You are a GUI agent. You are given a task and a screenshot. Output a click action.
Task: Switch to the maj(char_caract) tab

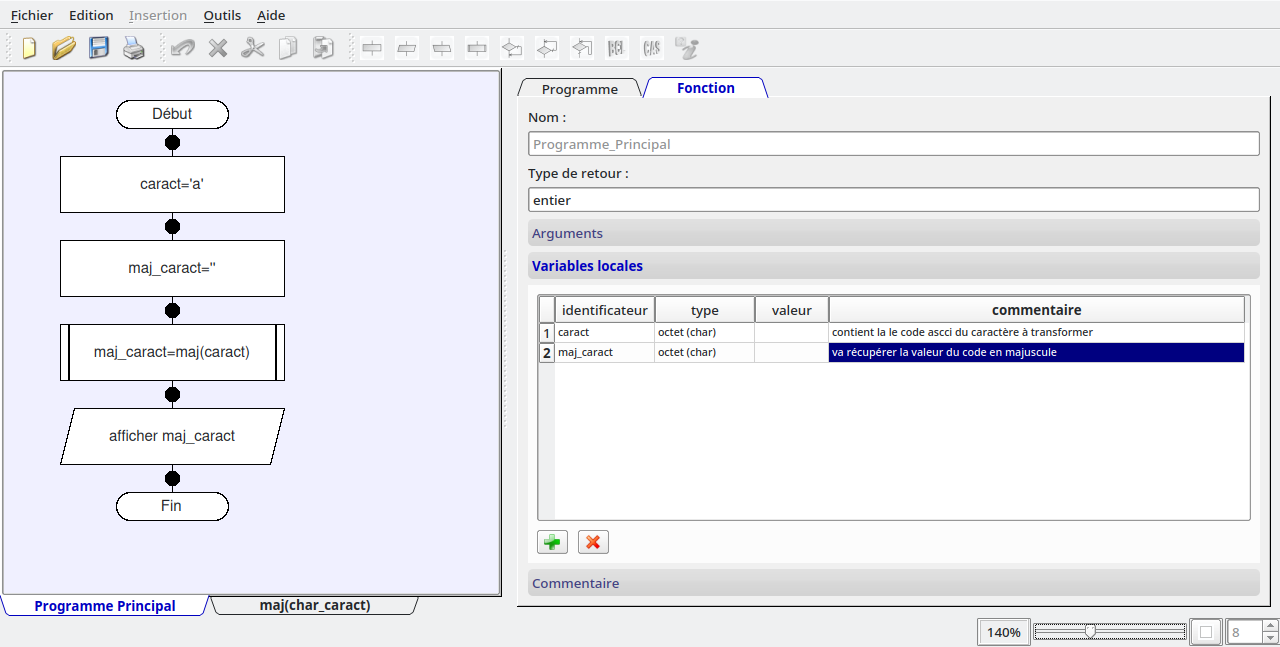tap(314, 606)
